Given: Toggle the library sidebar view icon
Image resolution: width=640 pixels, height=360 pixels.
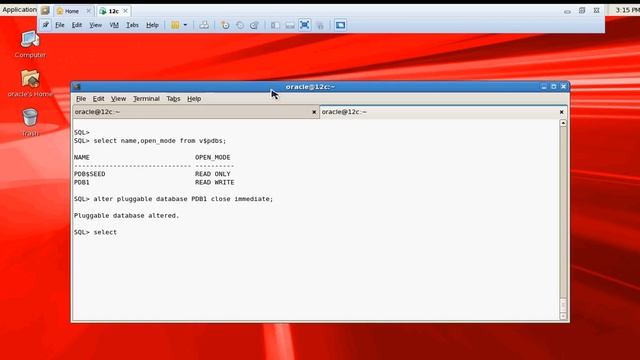Looking at the screenshot, I should pos(276,25).
